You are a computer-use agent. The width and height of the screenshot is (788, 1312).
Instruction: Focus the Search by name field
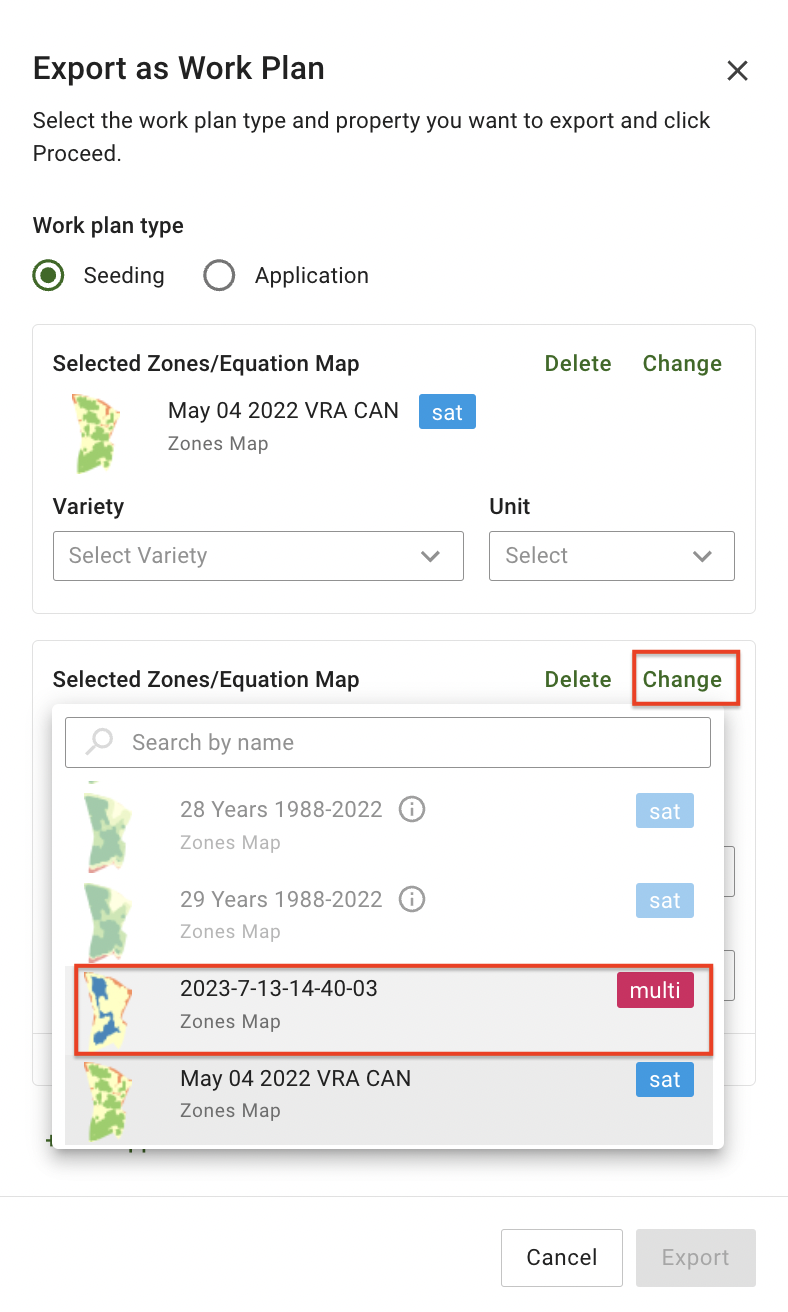(400, 742)
